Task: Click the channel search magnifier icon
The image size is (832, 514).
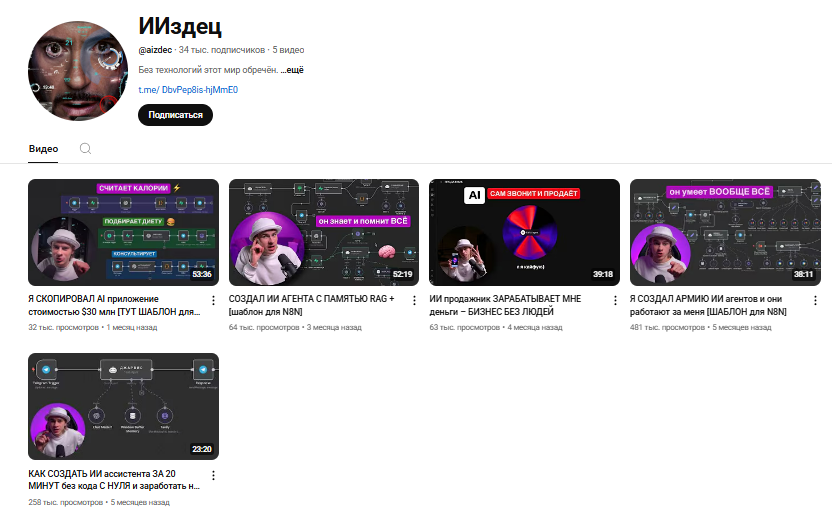Action: (85, 148)
